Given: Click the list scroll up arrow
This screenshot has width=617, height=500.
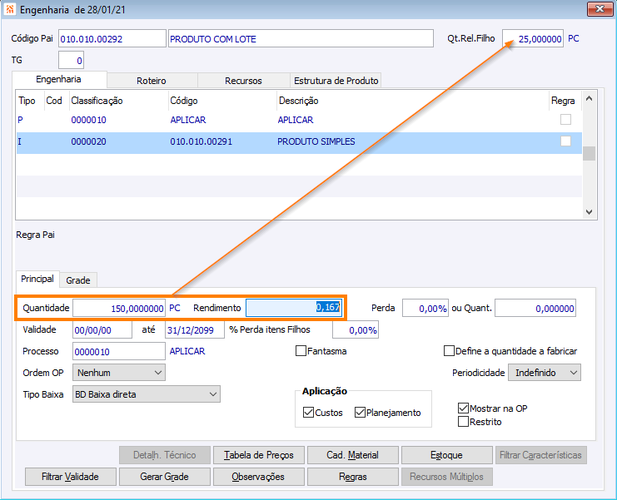Looking at the screenshot, I should coord(589,99).
